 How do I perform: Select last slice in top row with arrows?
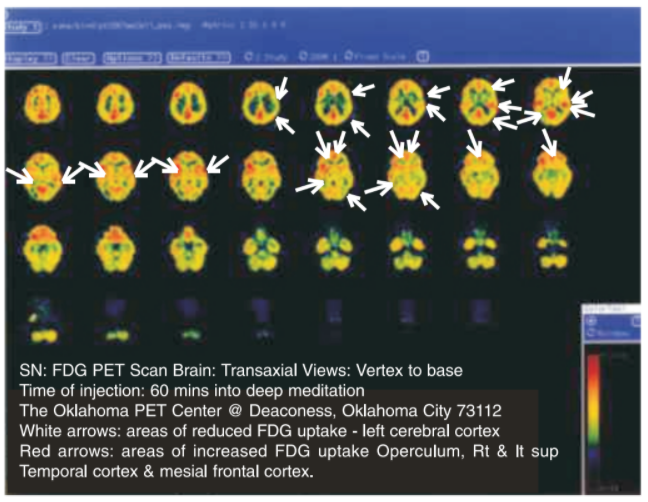pos(551,102)
